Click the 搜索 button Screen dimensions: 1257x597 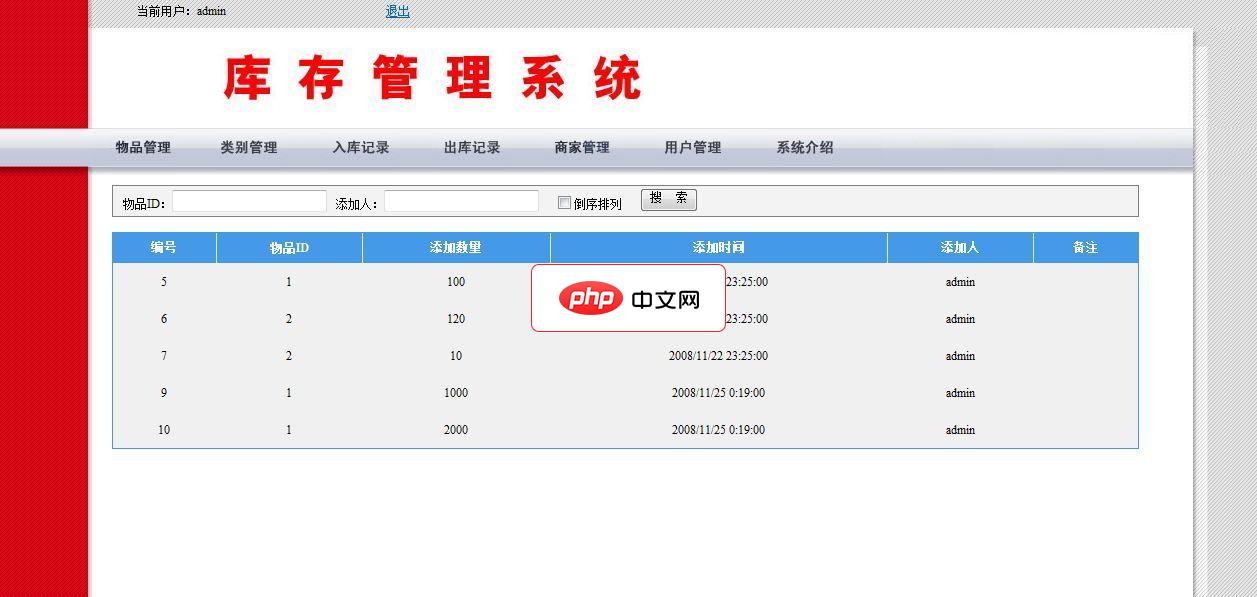pos(668,199)
